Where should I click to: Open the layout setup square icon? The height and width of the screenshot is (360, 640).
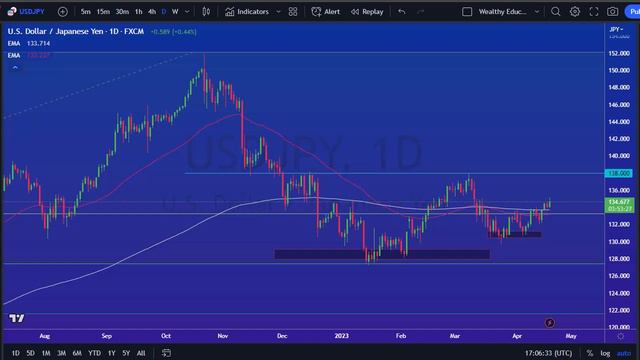coord(467,12)
